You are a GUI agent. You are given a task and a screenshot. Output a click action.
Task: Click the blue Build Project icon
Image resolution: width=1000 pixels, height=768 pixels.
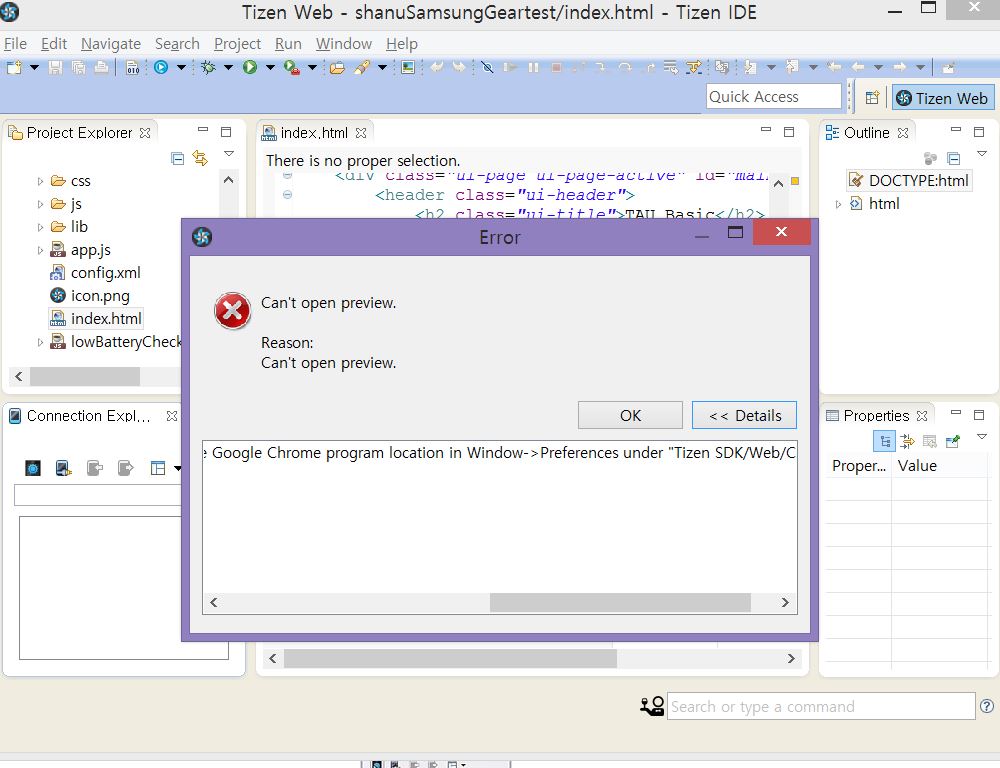161,67
